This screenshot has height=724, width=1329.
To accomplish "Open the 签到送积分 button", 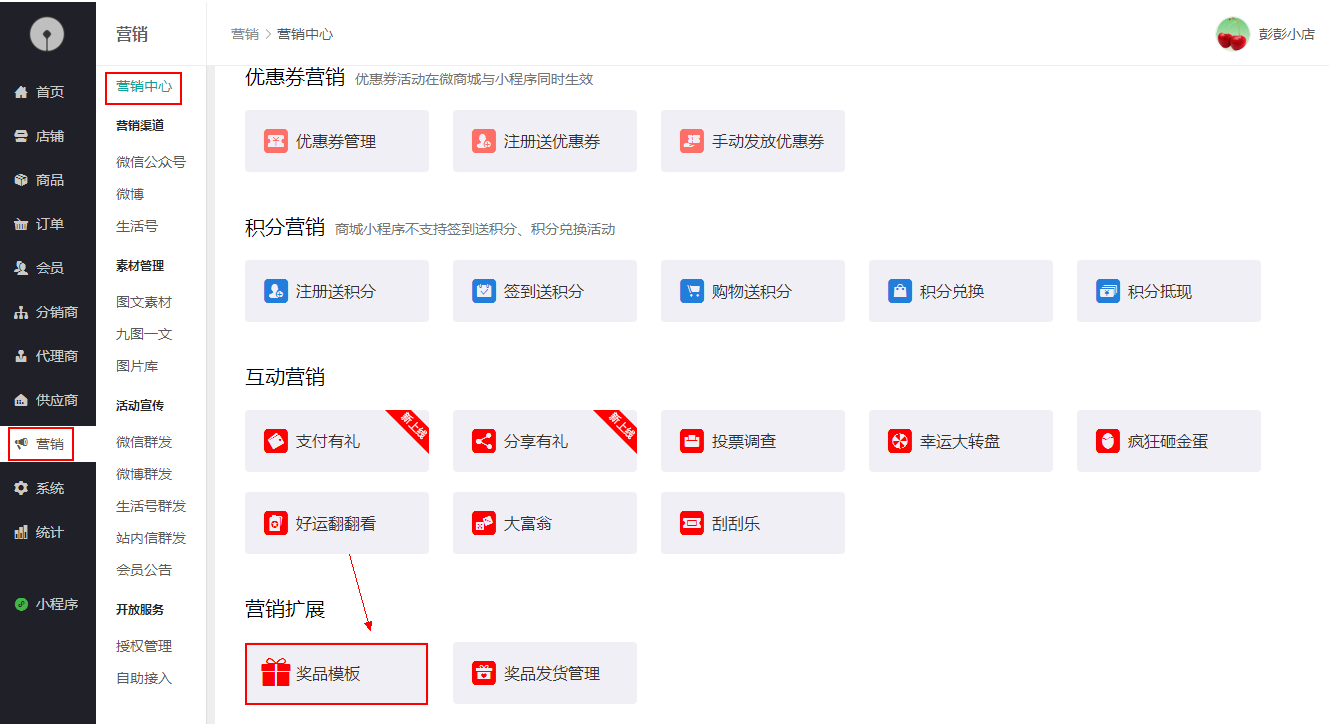I will point(544,291).
